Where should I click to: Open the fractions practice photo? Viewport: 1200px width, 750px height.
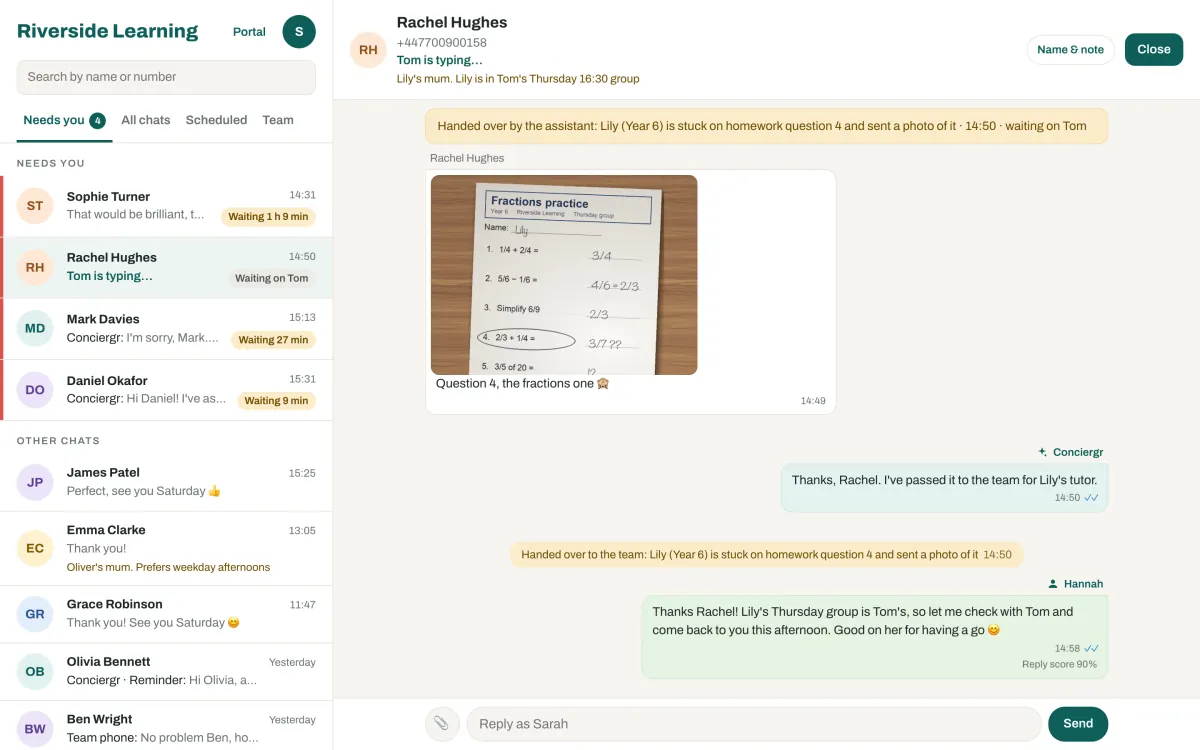pos(564,275)
